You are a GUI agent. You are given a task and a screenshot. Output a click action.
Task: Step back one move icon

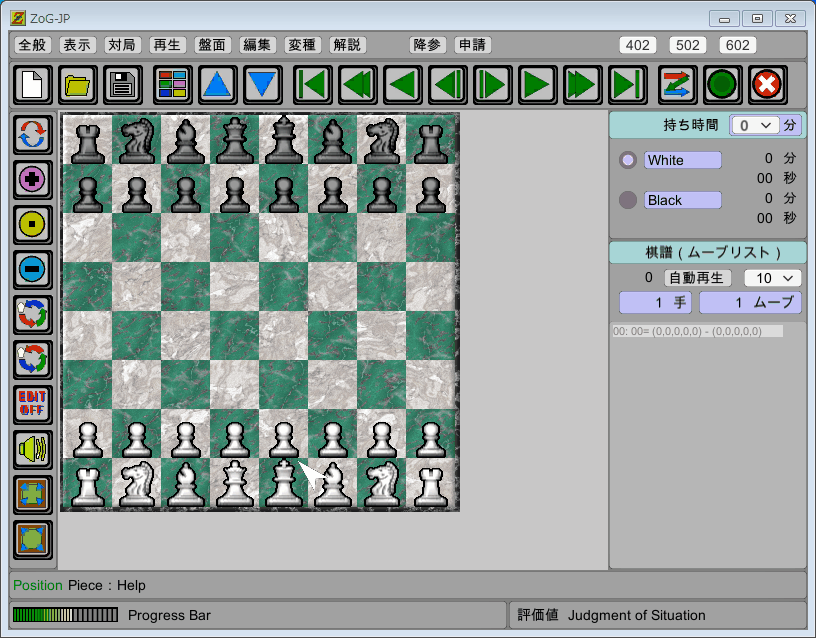click(448, 84)
